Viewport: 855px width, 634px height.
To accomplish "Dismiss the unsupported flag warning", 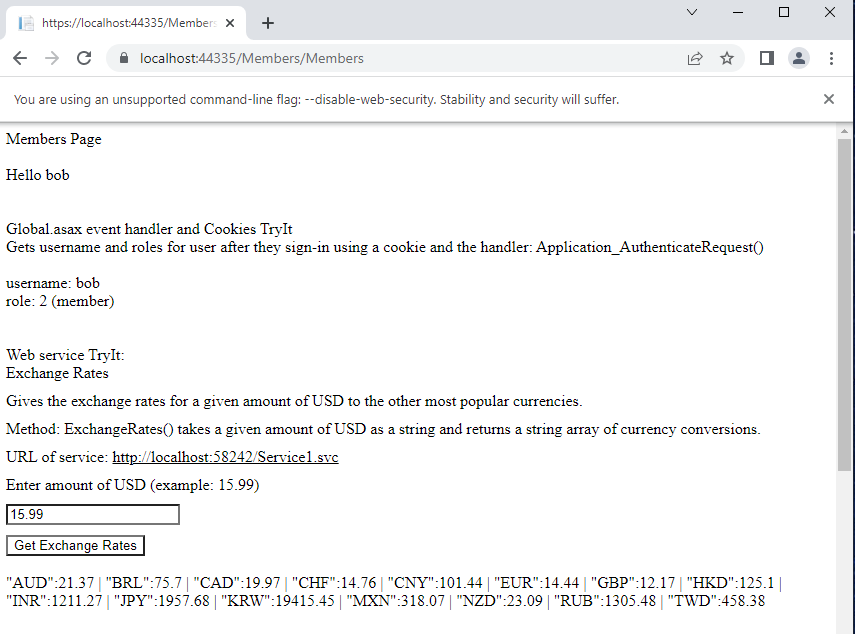I will pos(829,99).
